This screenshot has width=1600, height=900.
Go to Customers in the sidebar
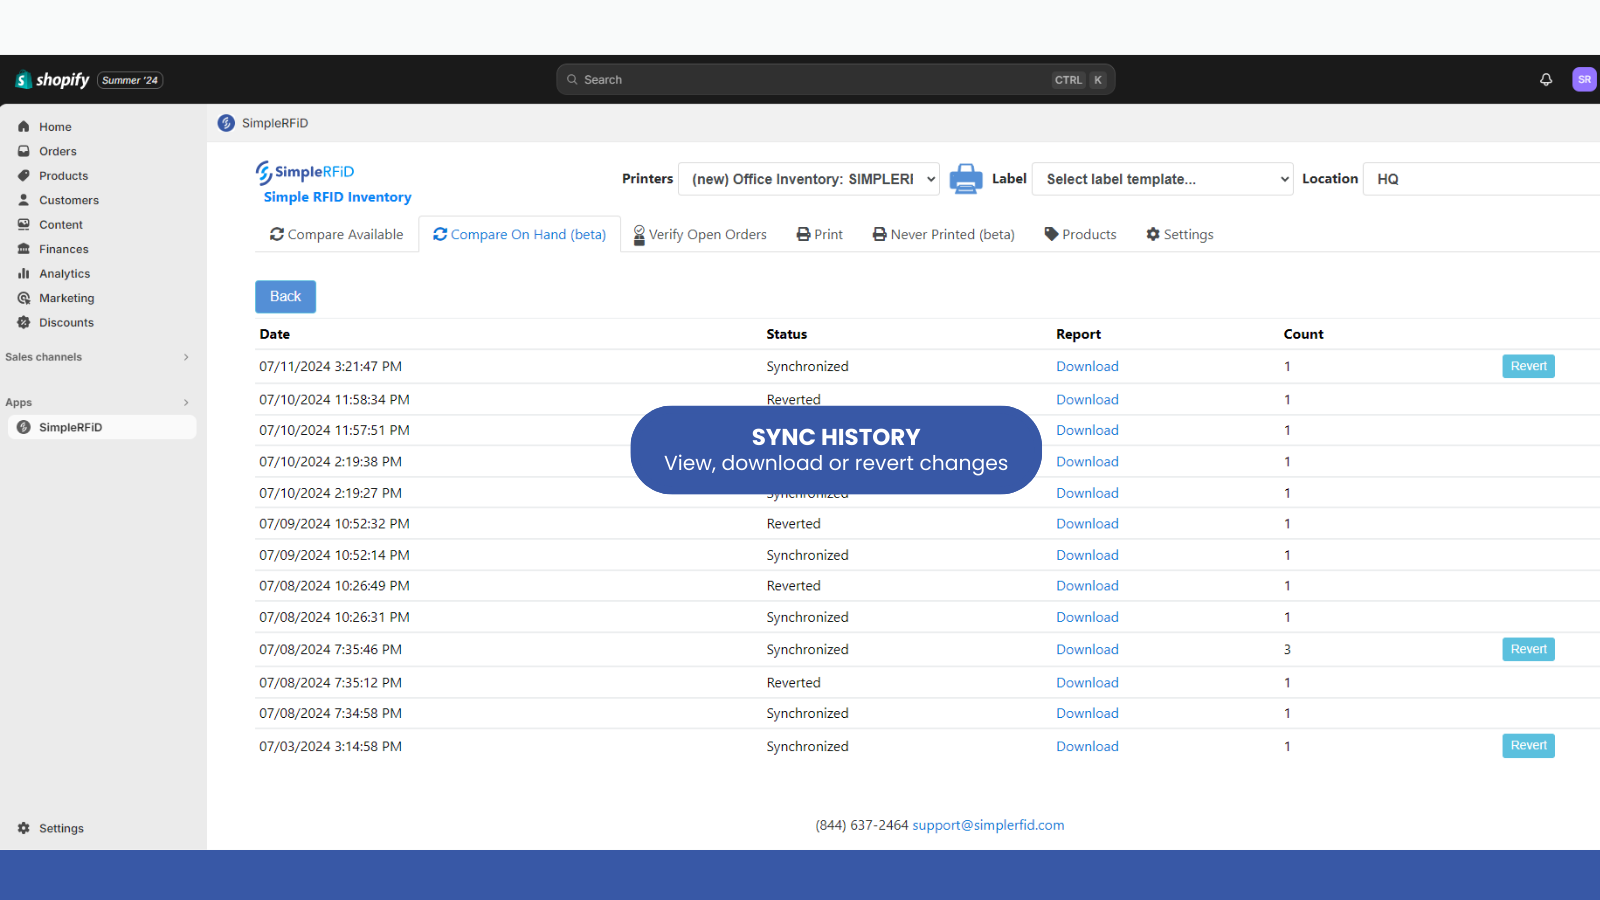pos(69,200)
